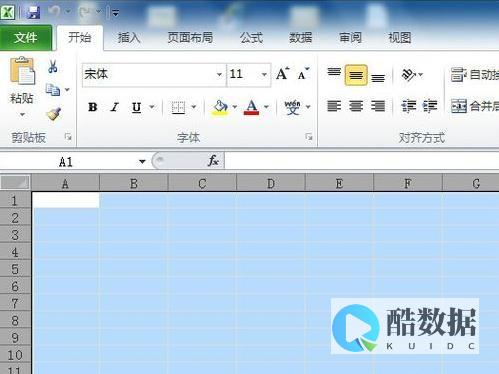
Task: Open the font name dropdown arrow
Action: coord(219,75)
